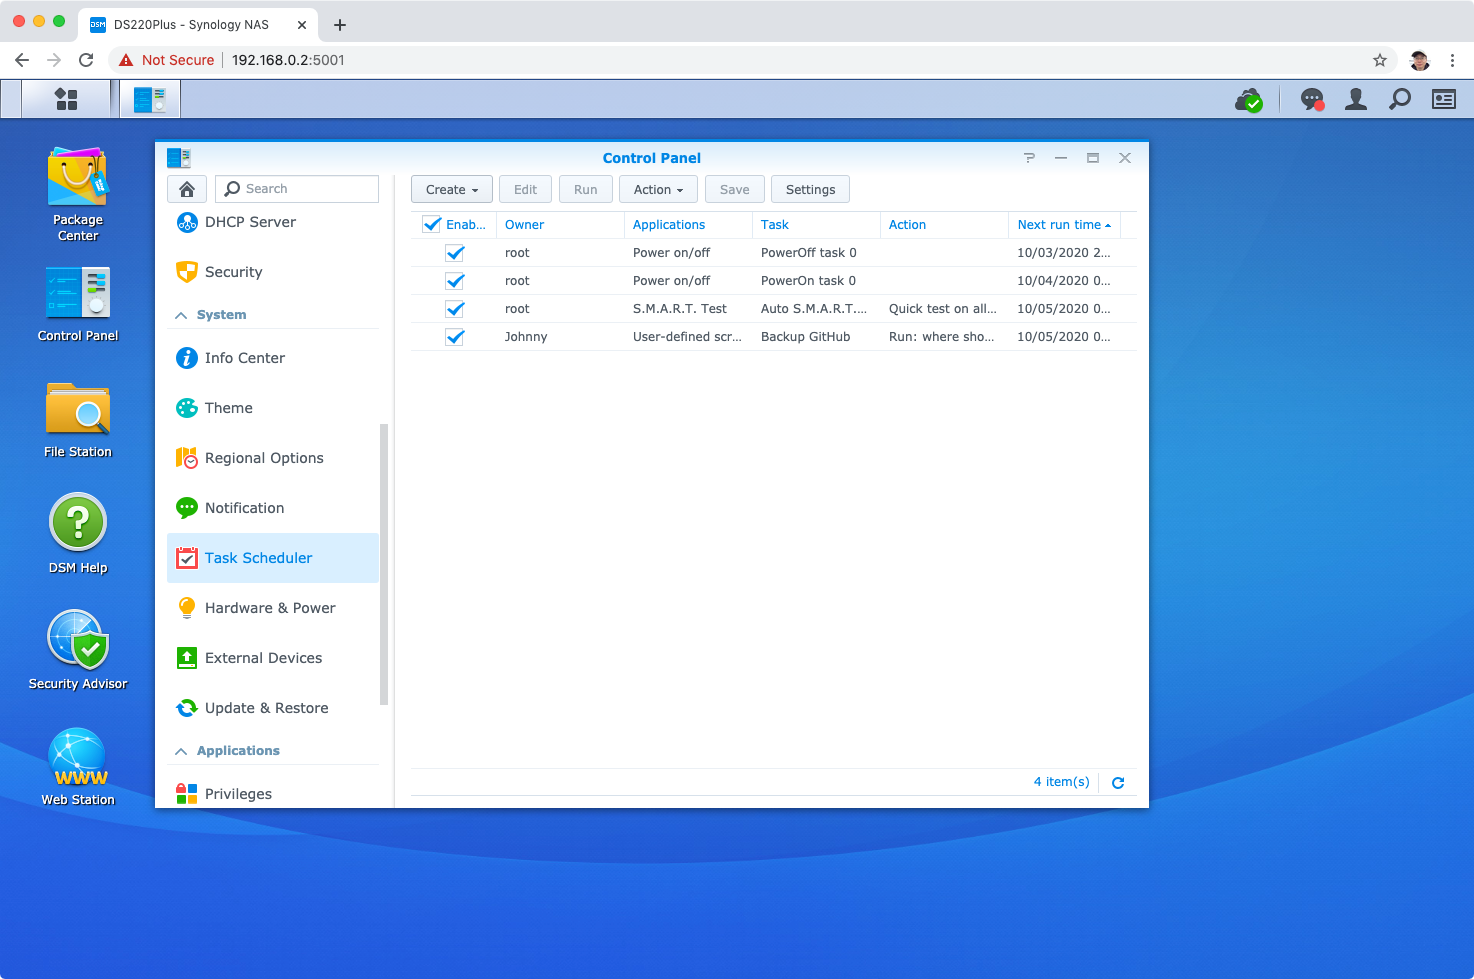Screen dimensions: 1474x979
Task: Click the refresh icon beside item count
Action: pos(1118,783)
